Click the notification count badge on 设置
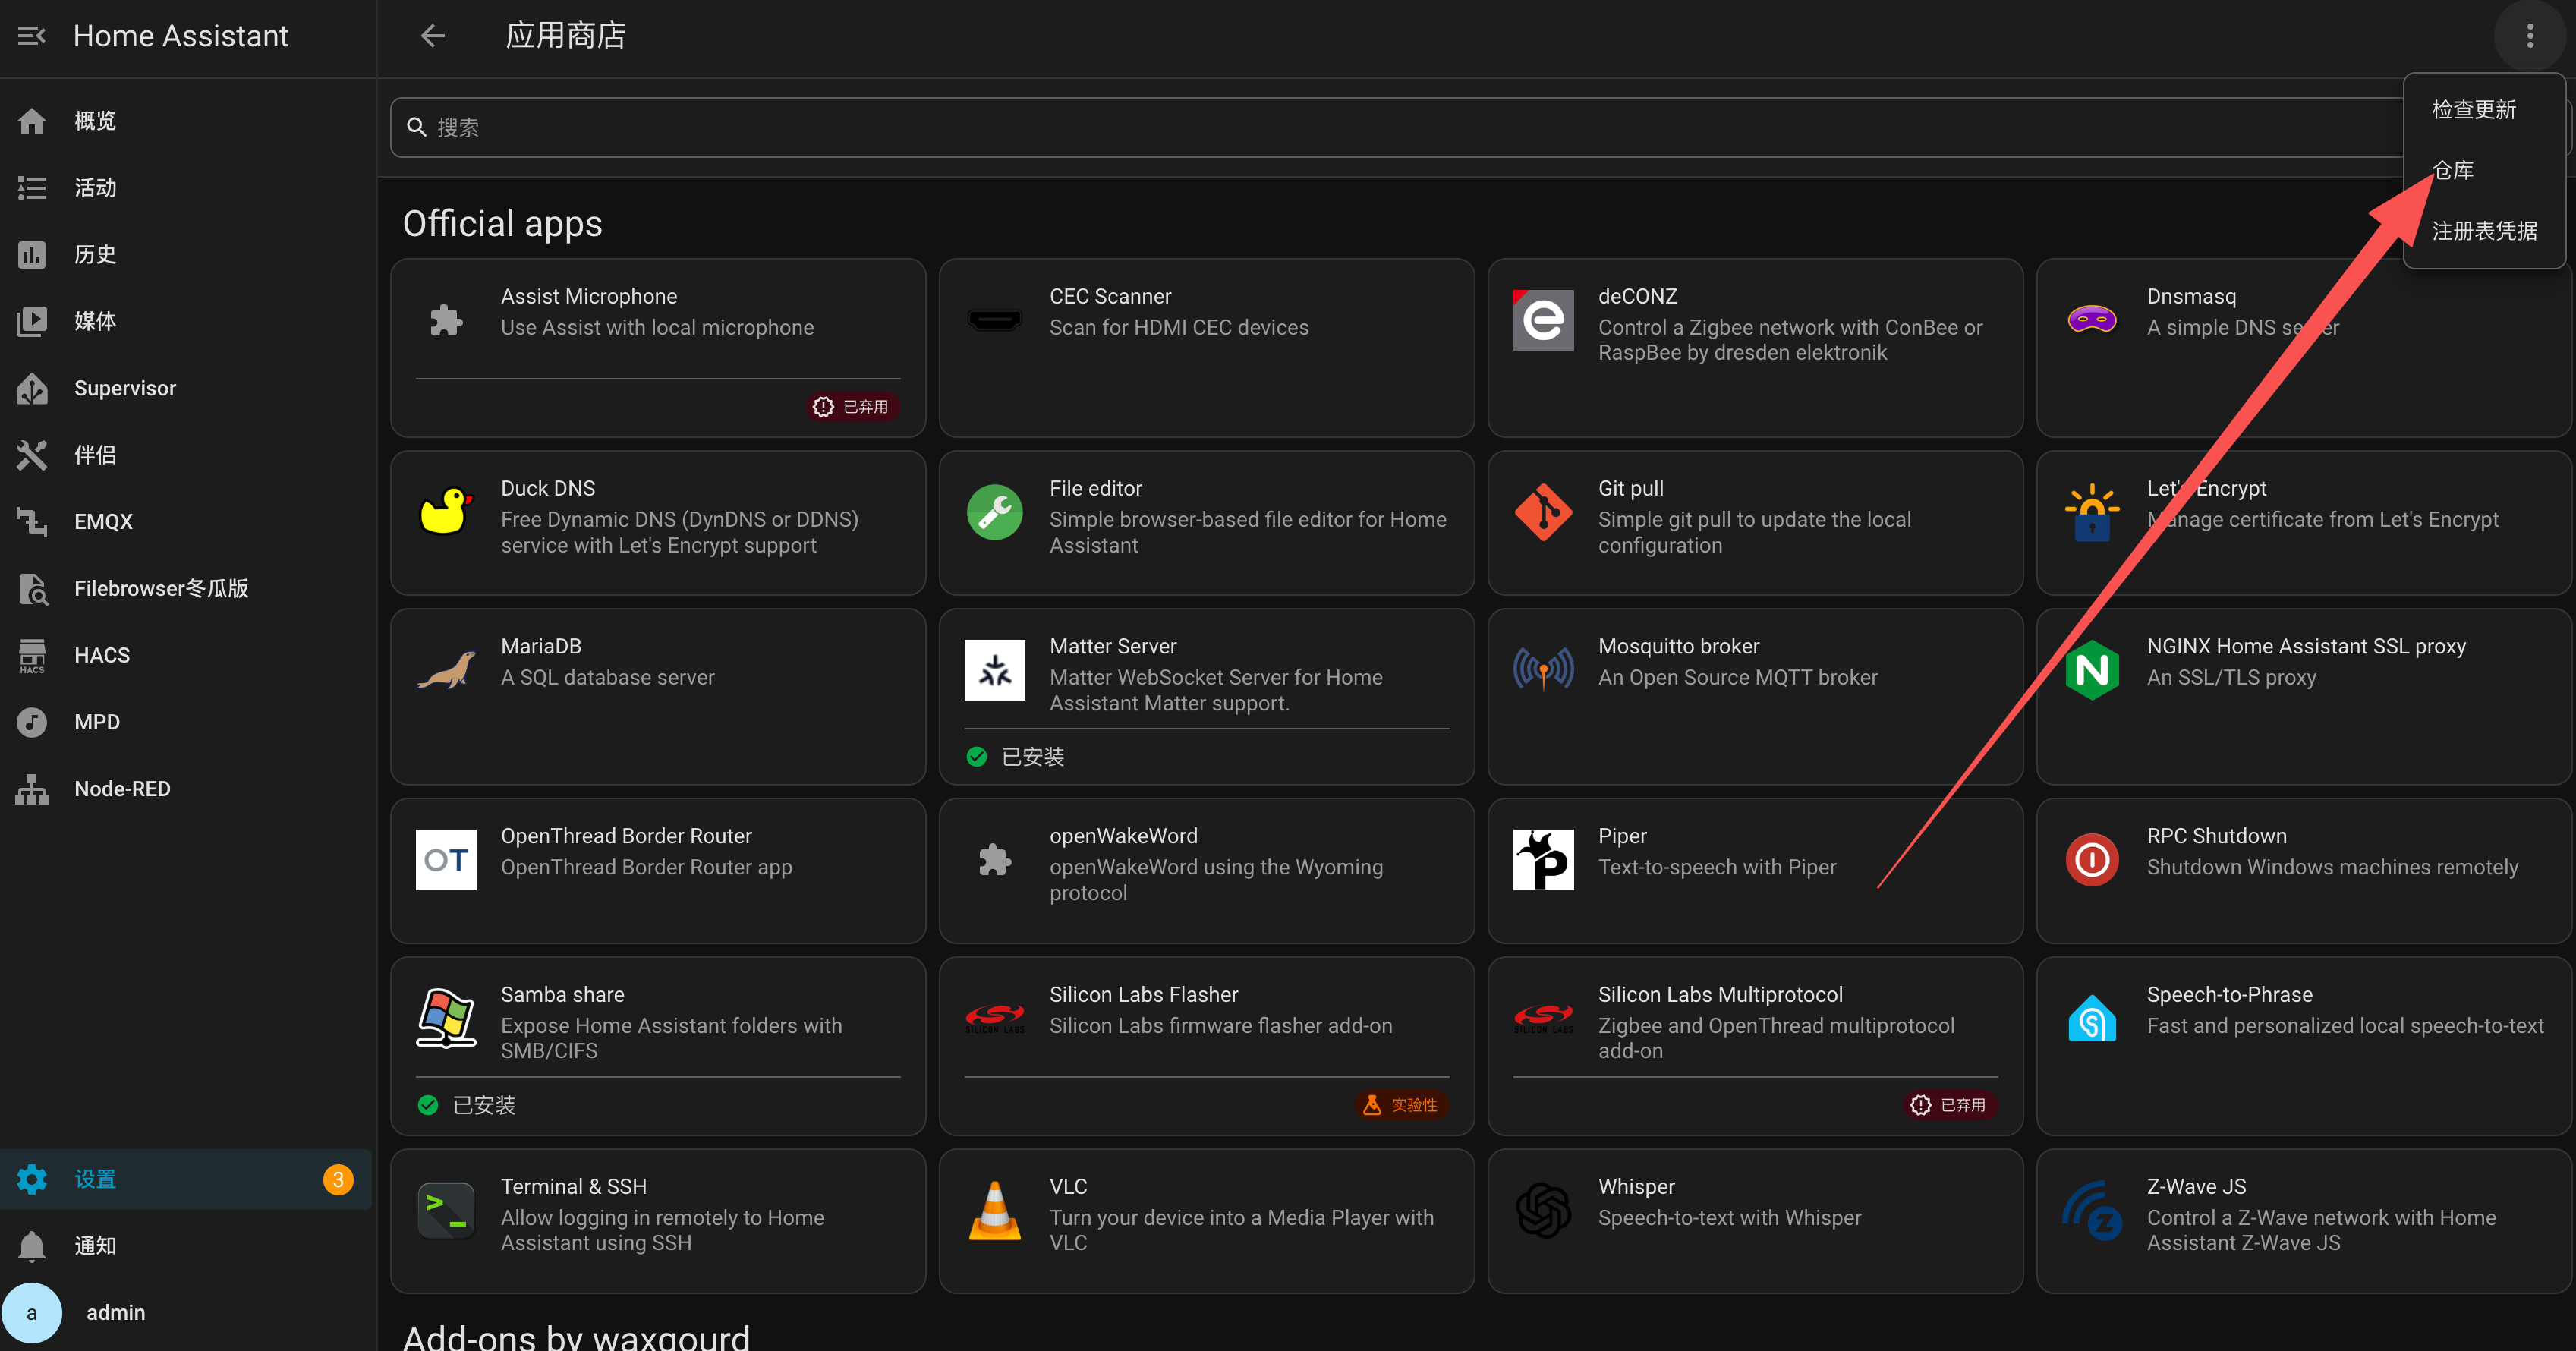Screen dimensions: 2576x1351 coord(338,1179)
